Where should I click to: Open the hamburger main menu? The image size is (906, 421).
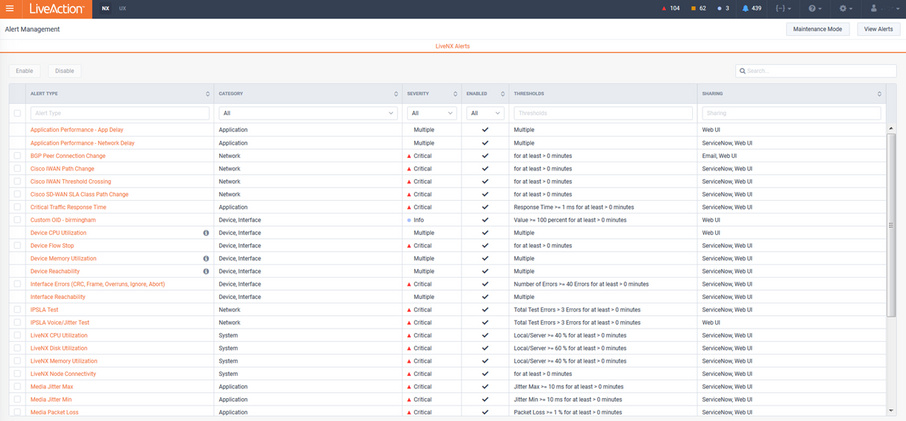coord(9,9)
